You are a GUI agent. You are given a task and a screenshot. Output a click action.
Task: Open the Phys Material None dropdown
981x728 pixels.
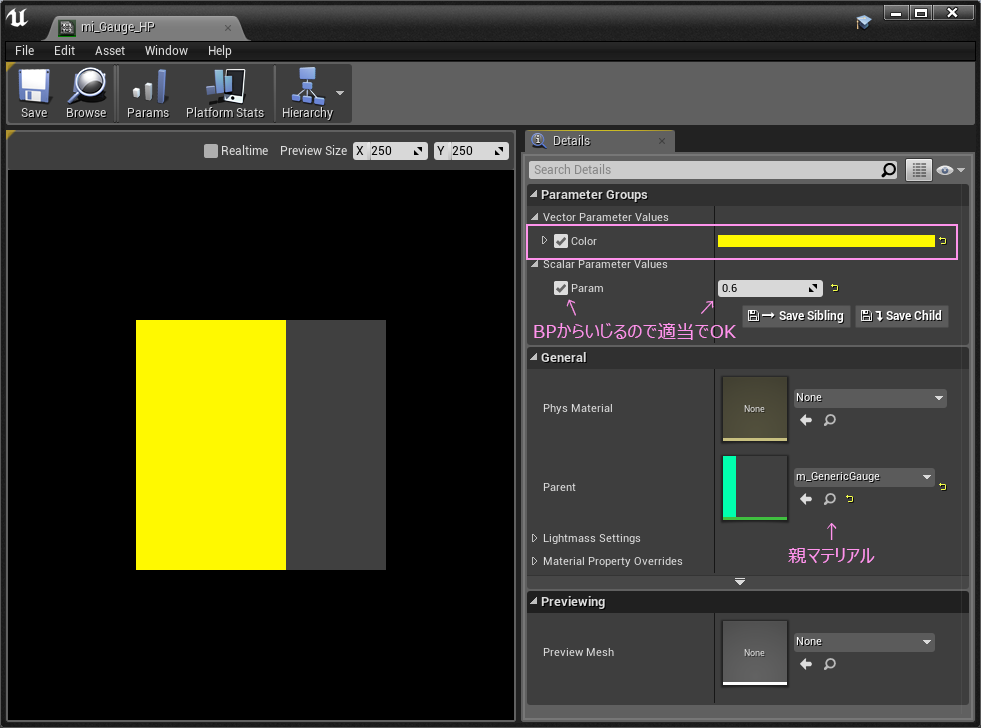tap(870, 398)
